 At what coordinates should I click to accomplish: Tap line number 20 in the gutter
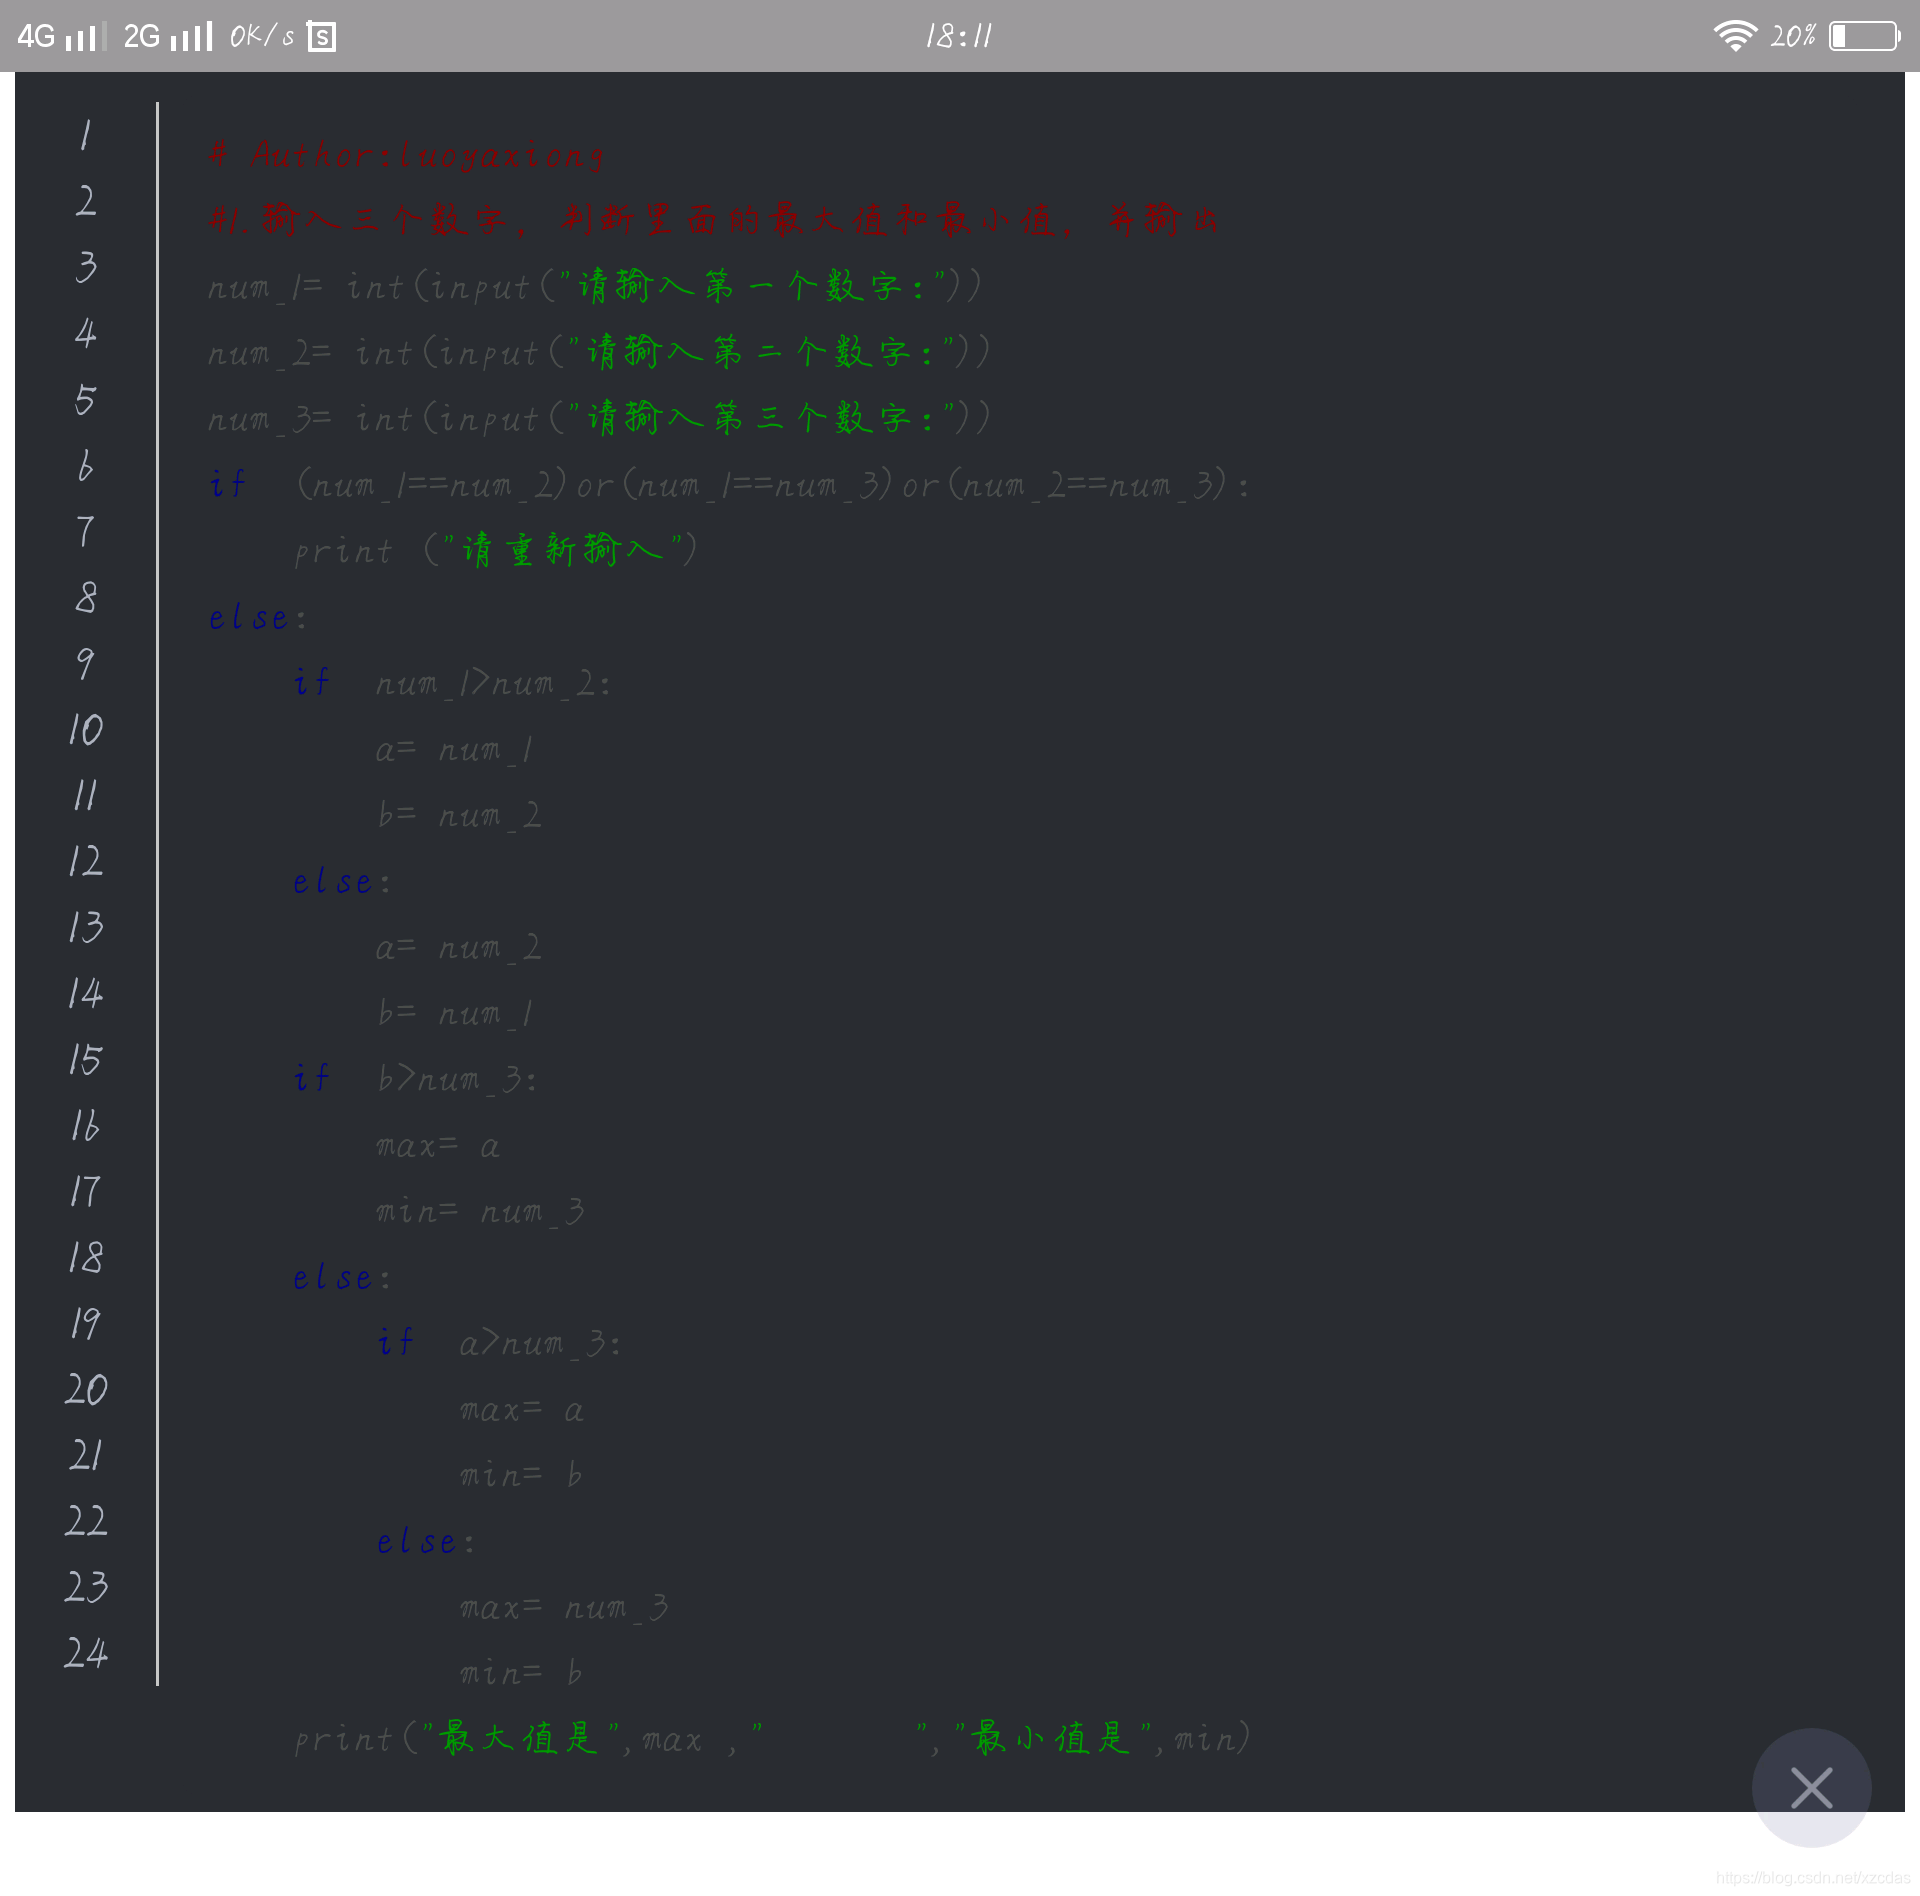coord(86,1389)
